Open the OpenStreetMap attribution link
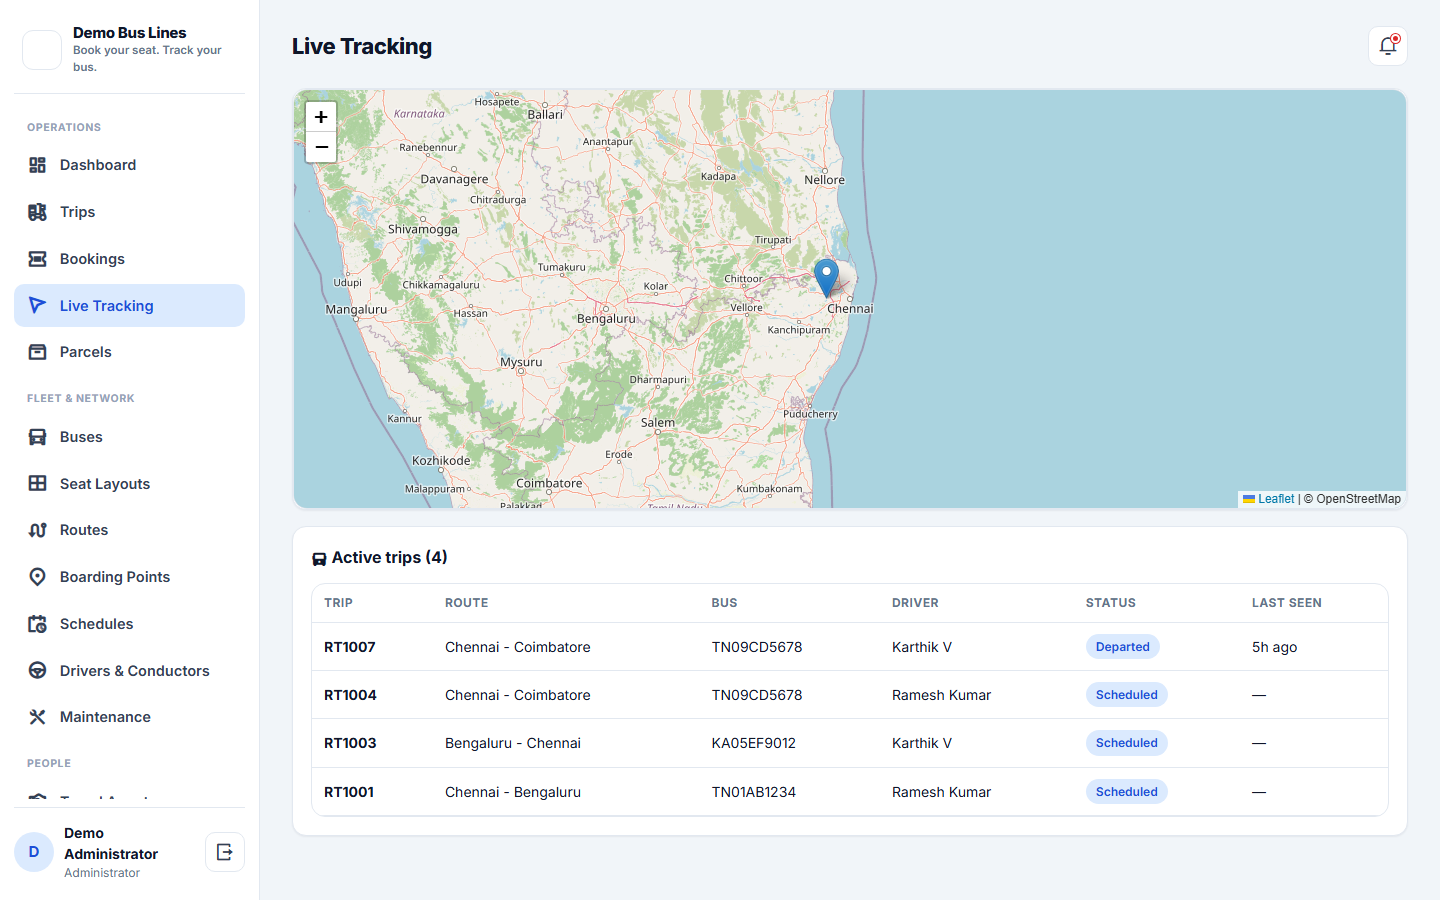This screenshot has width=1440, height=900. (1359, 499)
